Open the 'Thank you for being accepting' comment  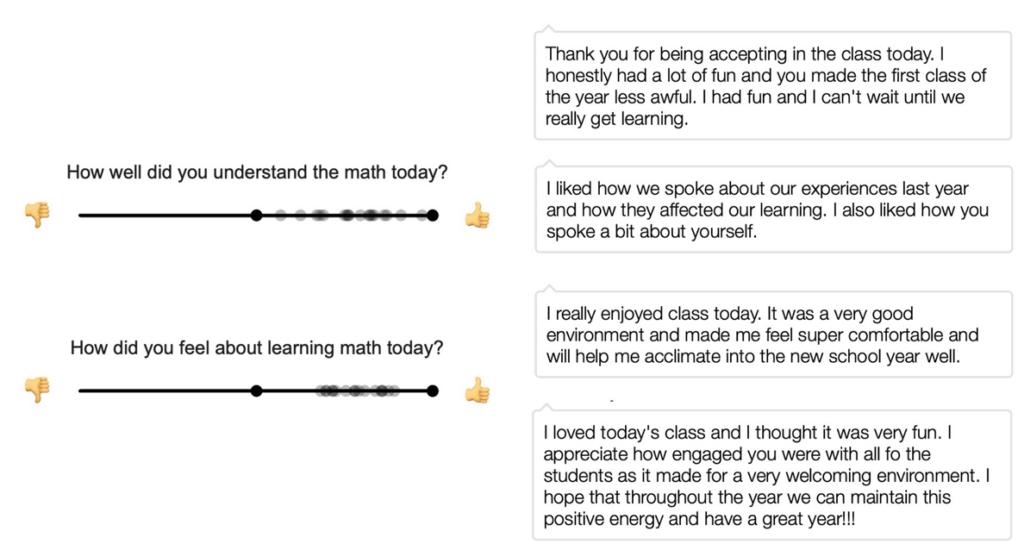coord(773,86)
